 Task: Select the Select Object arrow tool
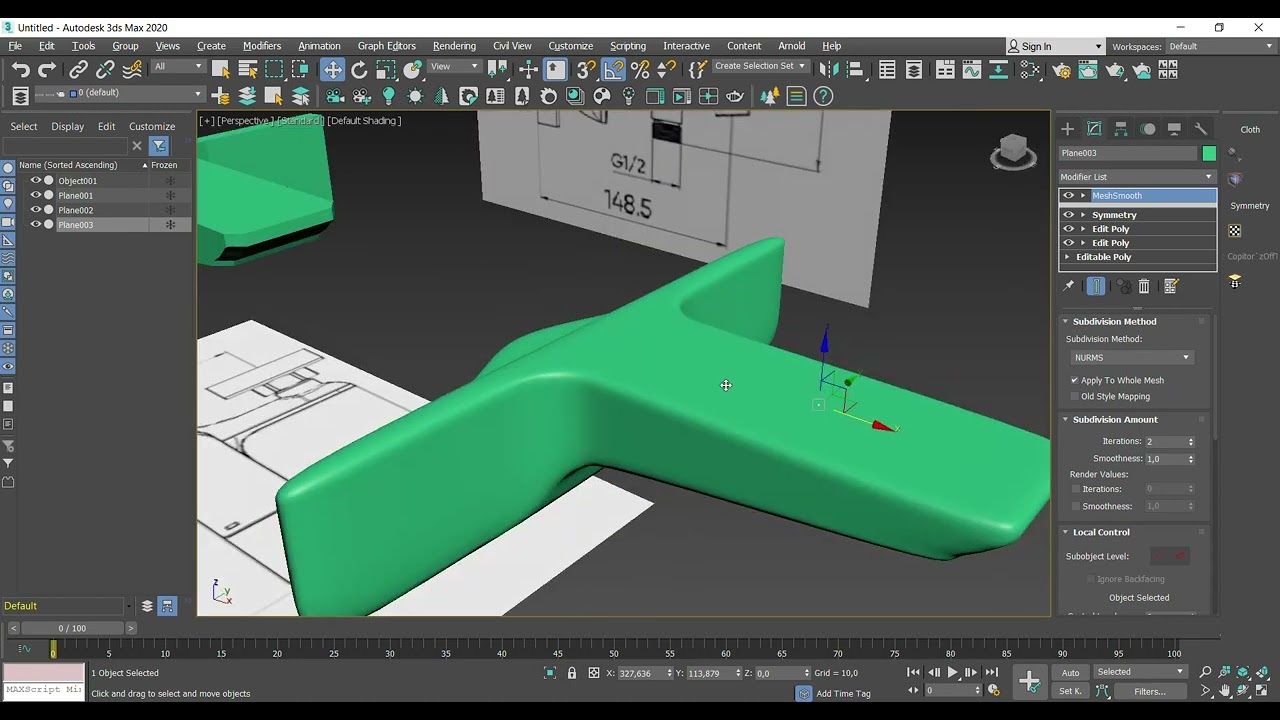click(x=221, y=69)
